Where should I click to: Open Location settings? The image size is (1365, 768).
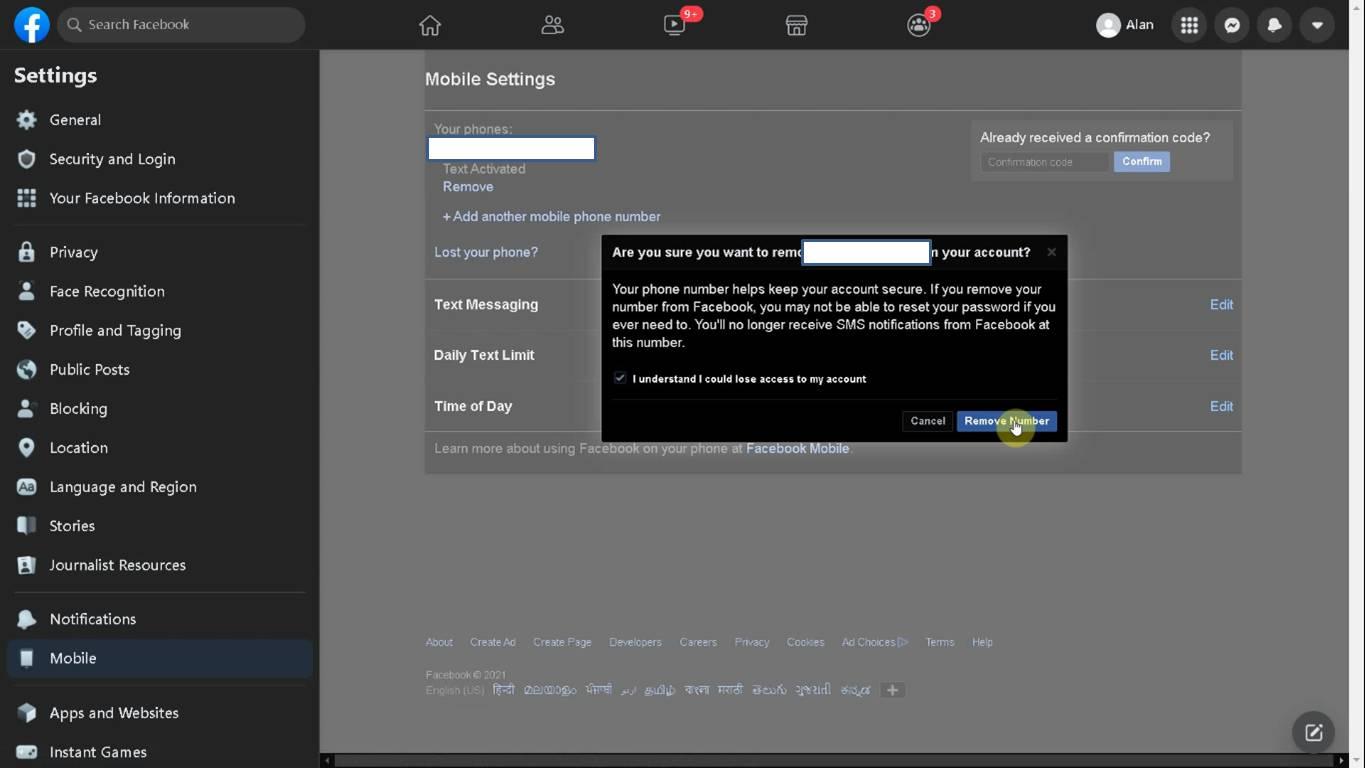(x=160, y=447)
